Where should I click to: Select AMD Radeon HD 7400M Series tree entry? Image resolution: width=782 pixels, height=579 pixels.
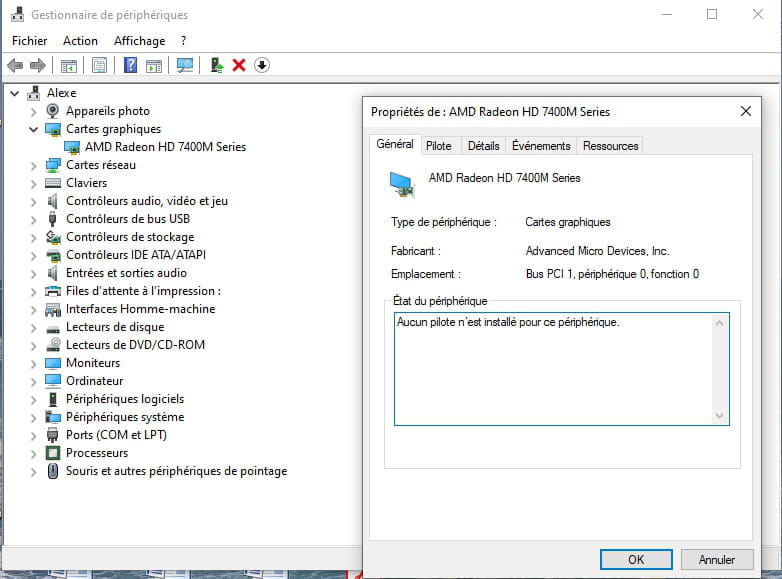tap(165, 147)
